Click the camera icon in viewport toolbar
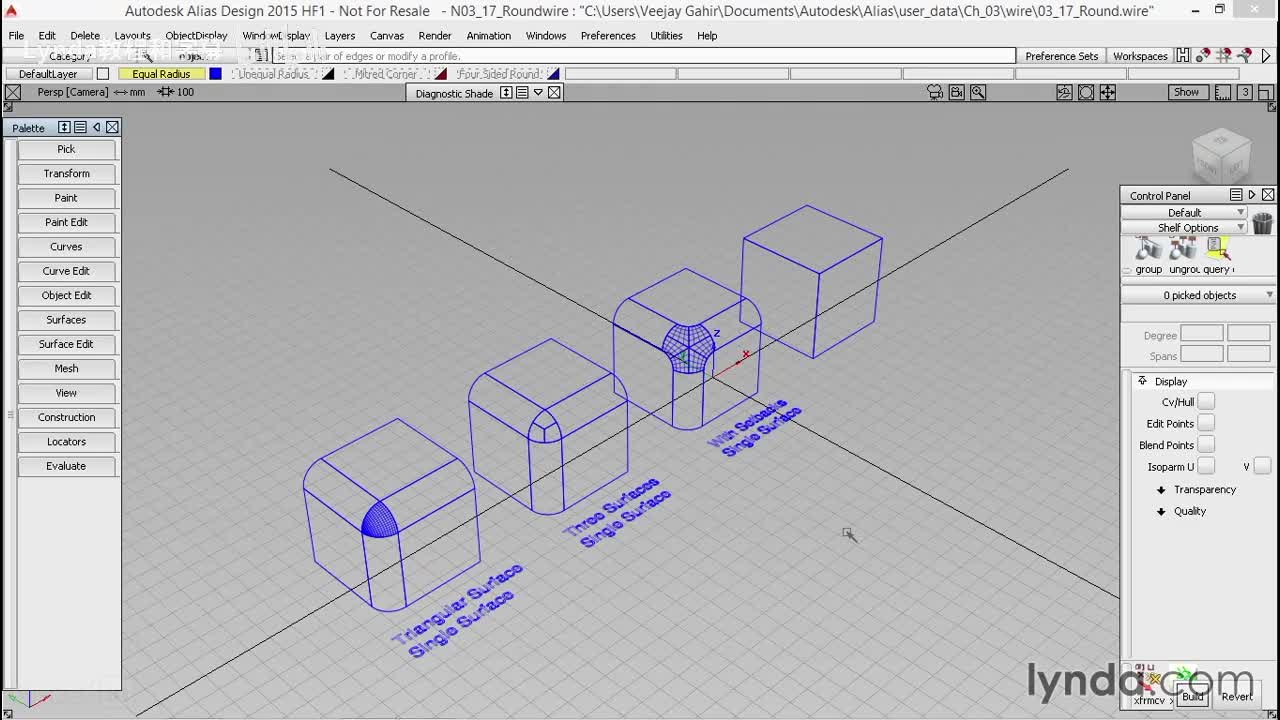The height and width of the screenshot is (720, 1280). (935, 92)
